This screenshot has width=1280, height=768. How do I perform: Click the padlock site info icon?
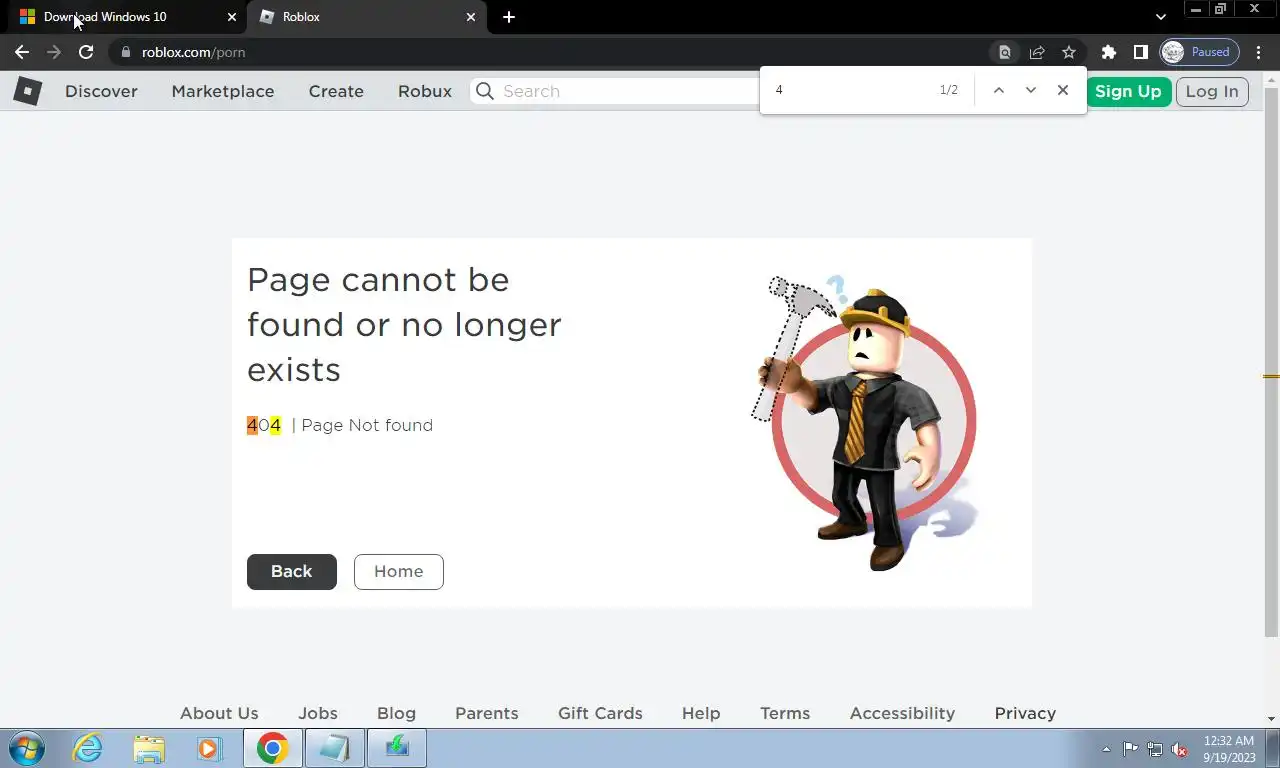pos(125,52)
